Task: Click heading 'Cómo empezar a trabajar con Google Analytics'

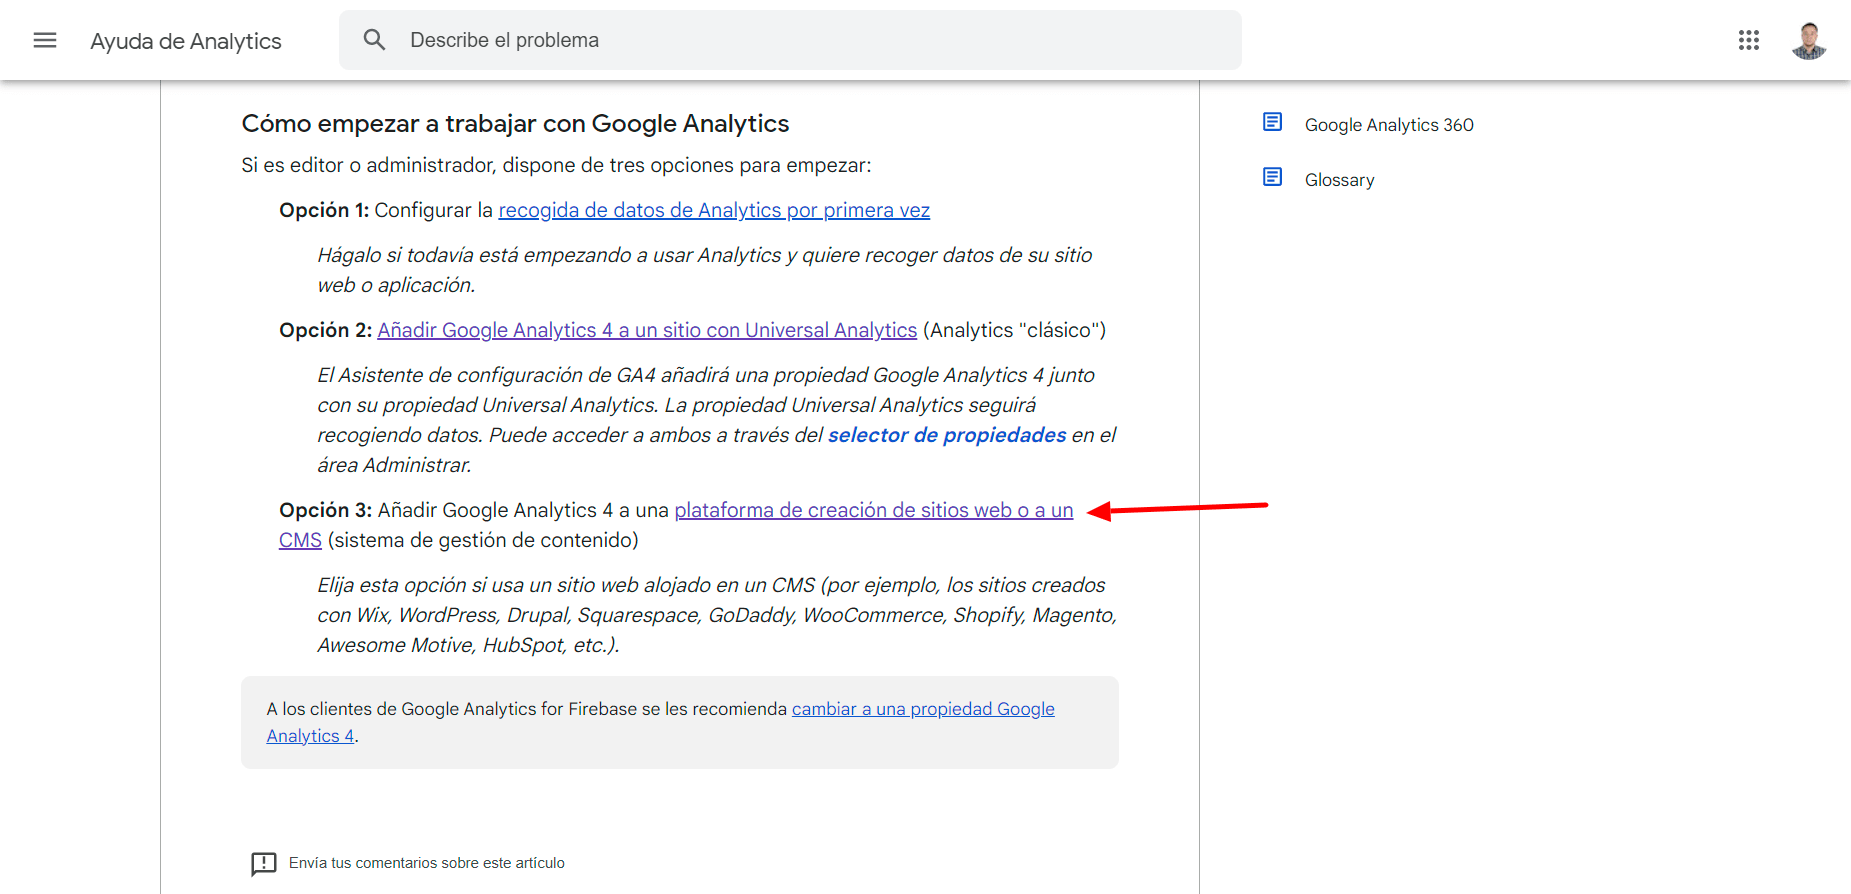Action: click(x=515, y=124)
